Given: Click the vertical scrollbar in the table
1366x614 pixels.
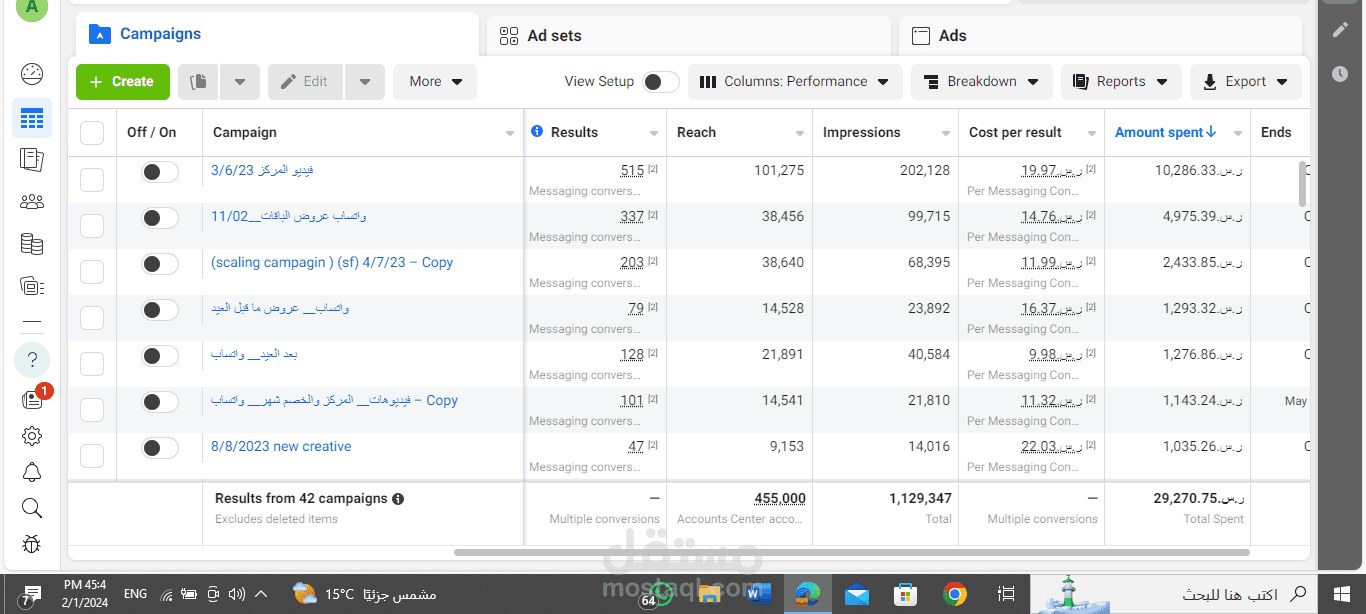Looking at the screenshot, I should click(1301, 182).
